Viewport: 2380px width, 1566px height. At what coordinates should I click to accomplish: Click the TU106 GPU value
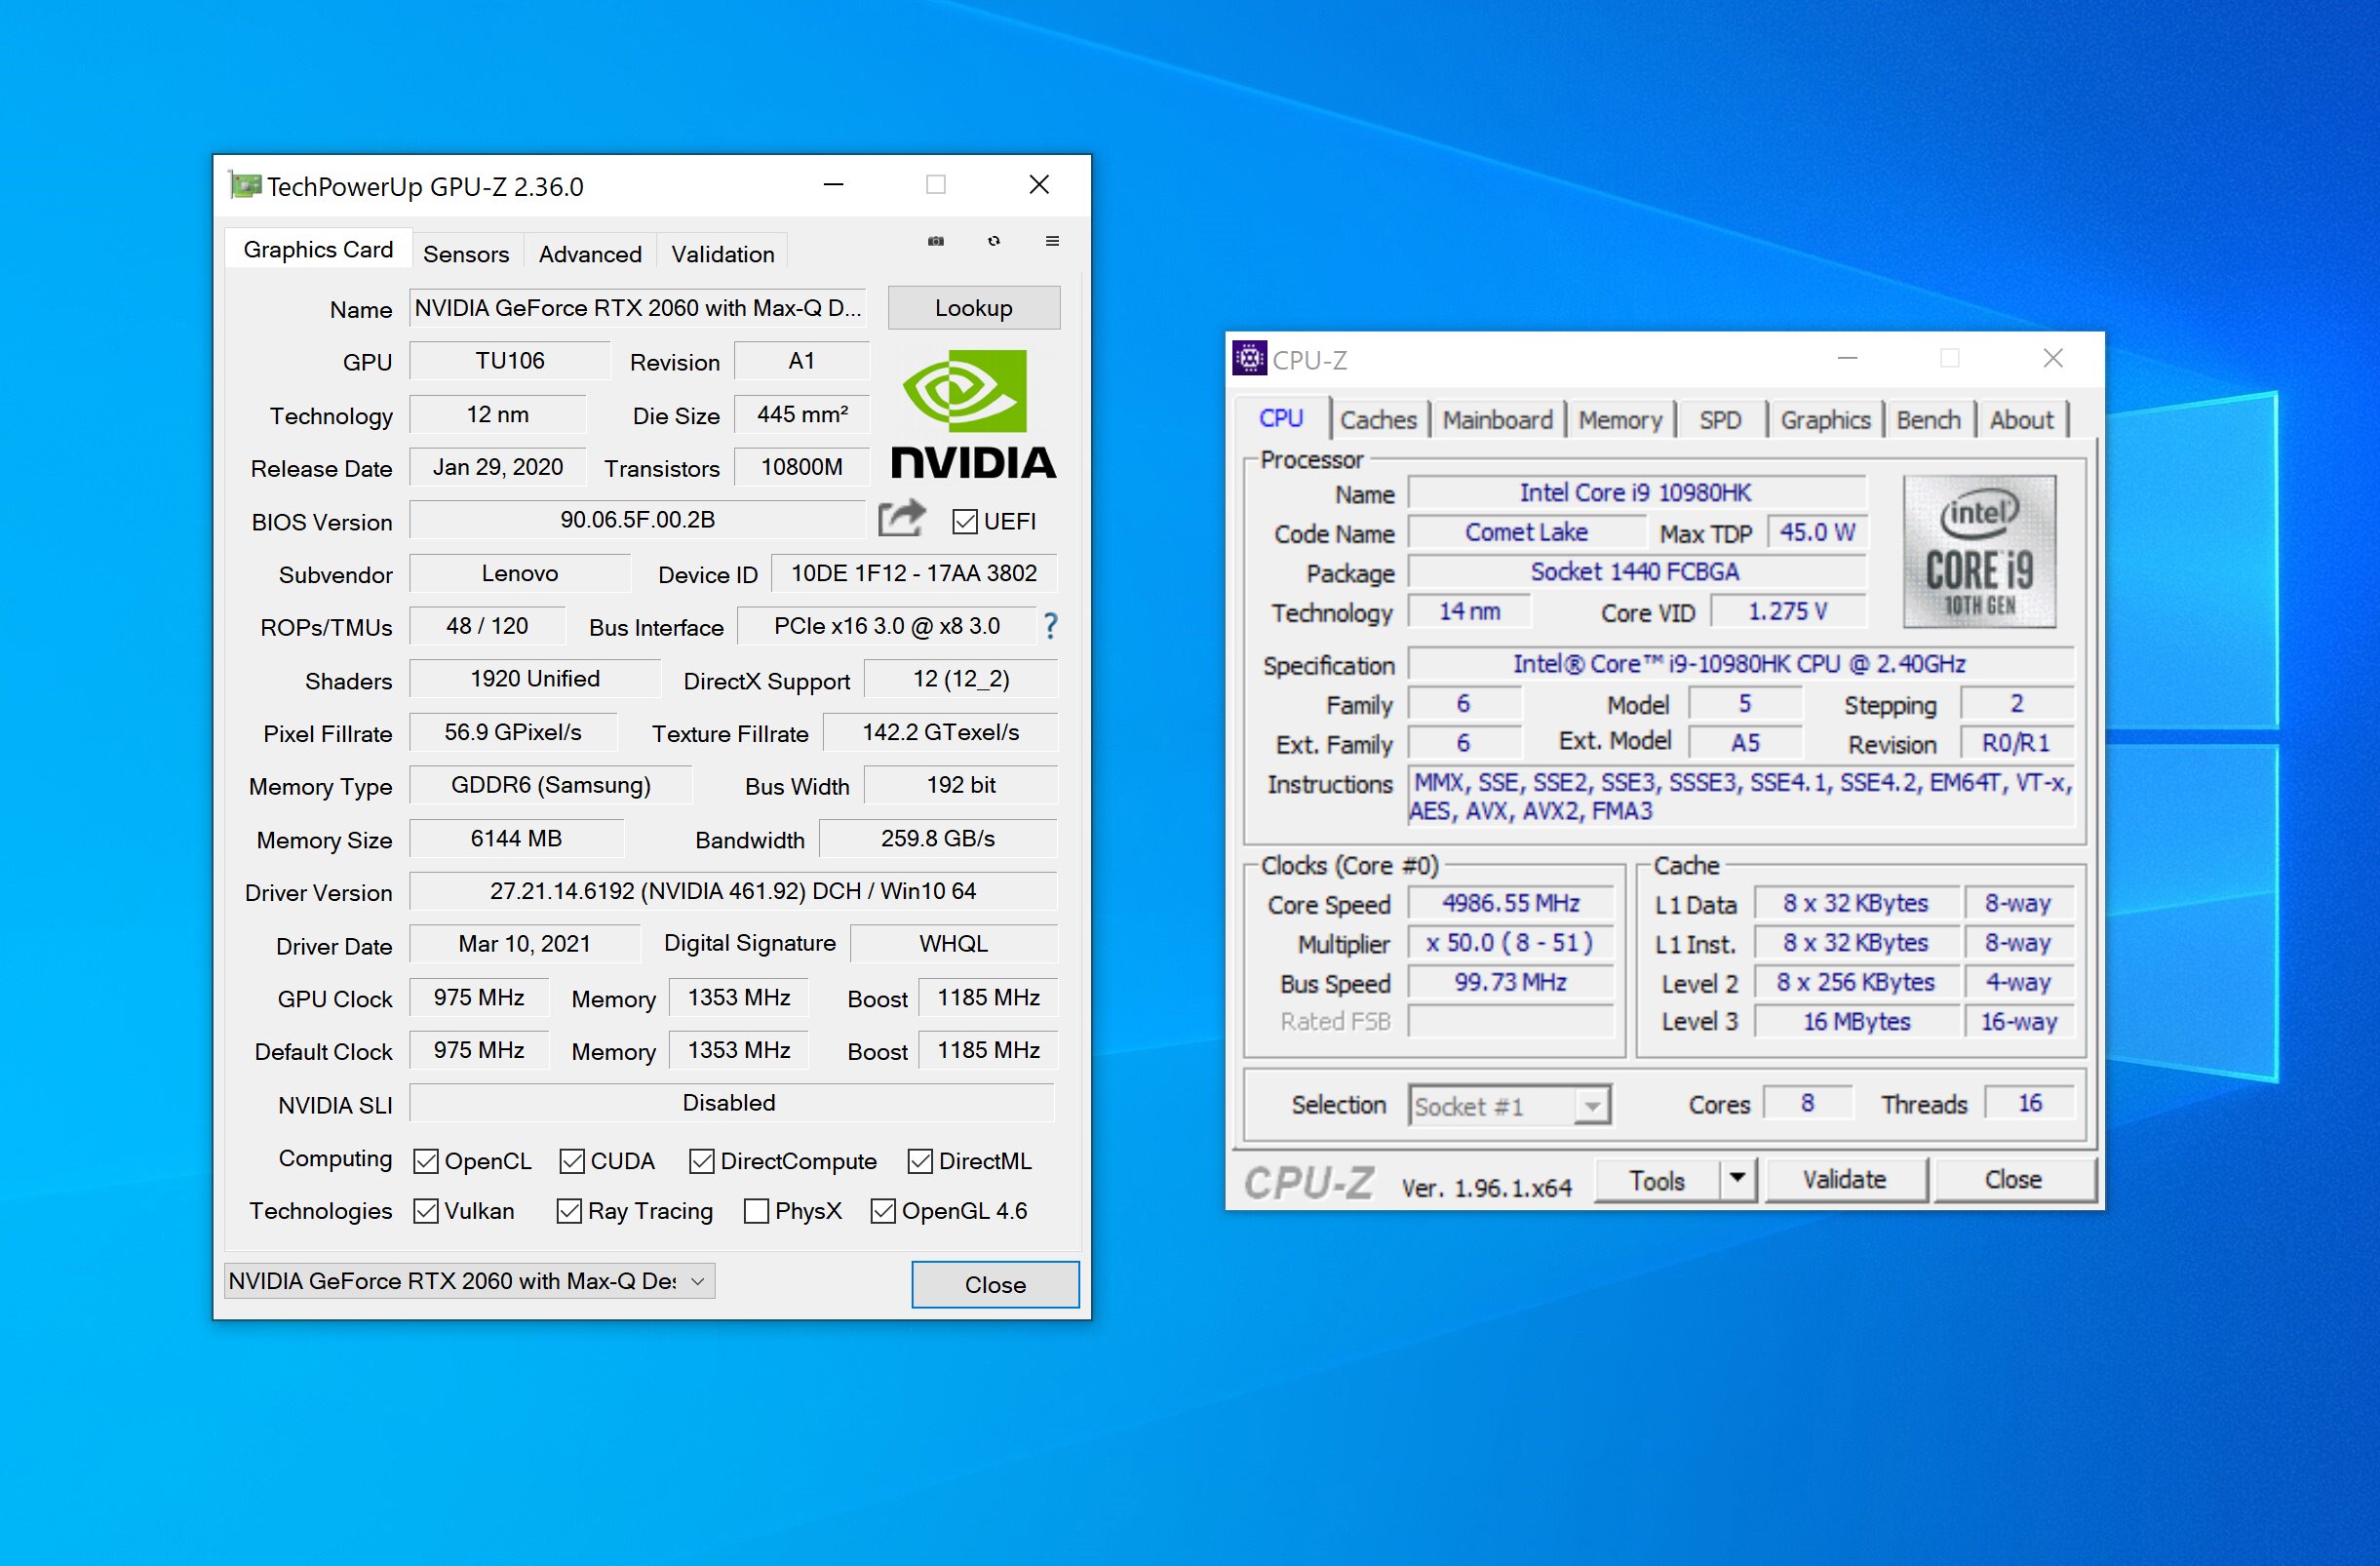point(510,361)
